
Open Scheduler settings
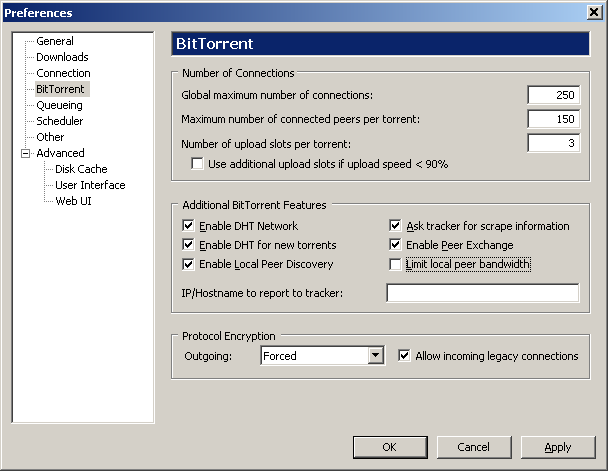pos(59,121)
